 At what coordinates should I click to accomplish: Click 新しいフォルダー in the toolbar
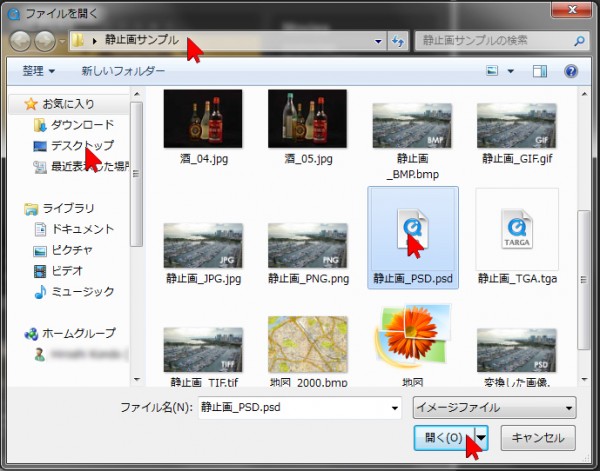click(x=123, y=72)
